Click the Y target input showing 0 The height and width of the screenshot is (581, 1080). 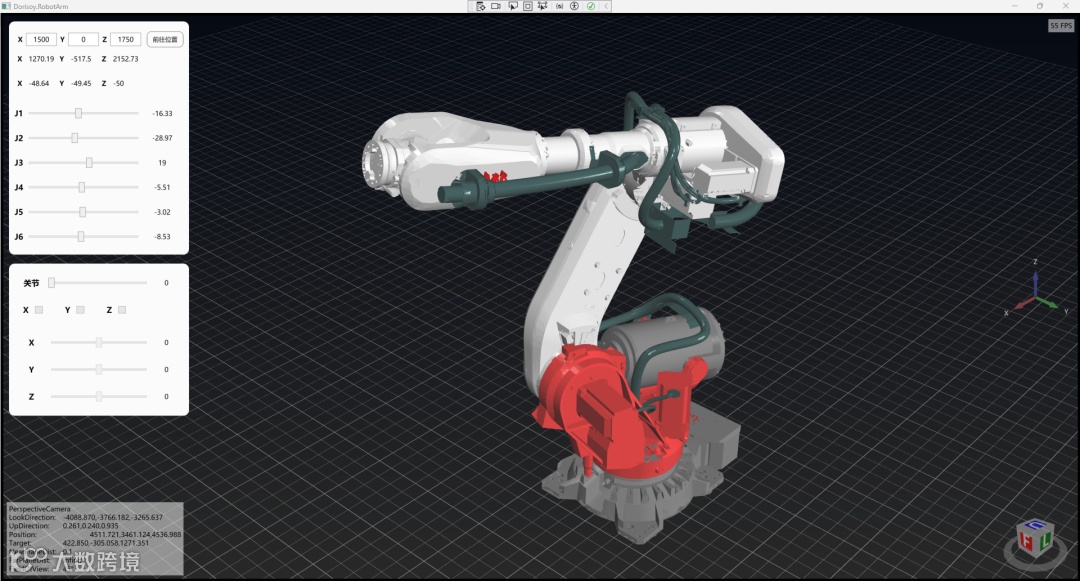click(x=83, y=39)
